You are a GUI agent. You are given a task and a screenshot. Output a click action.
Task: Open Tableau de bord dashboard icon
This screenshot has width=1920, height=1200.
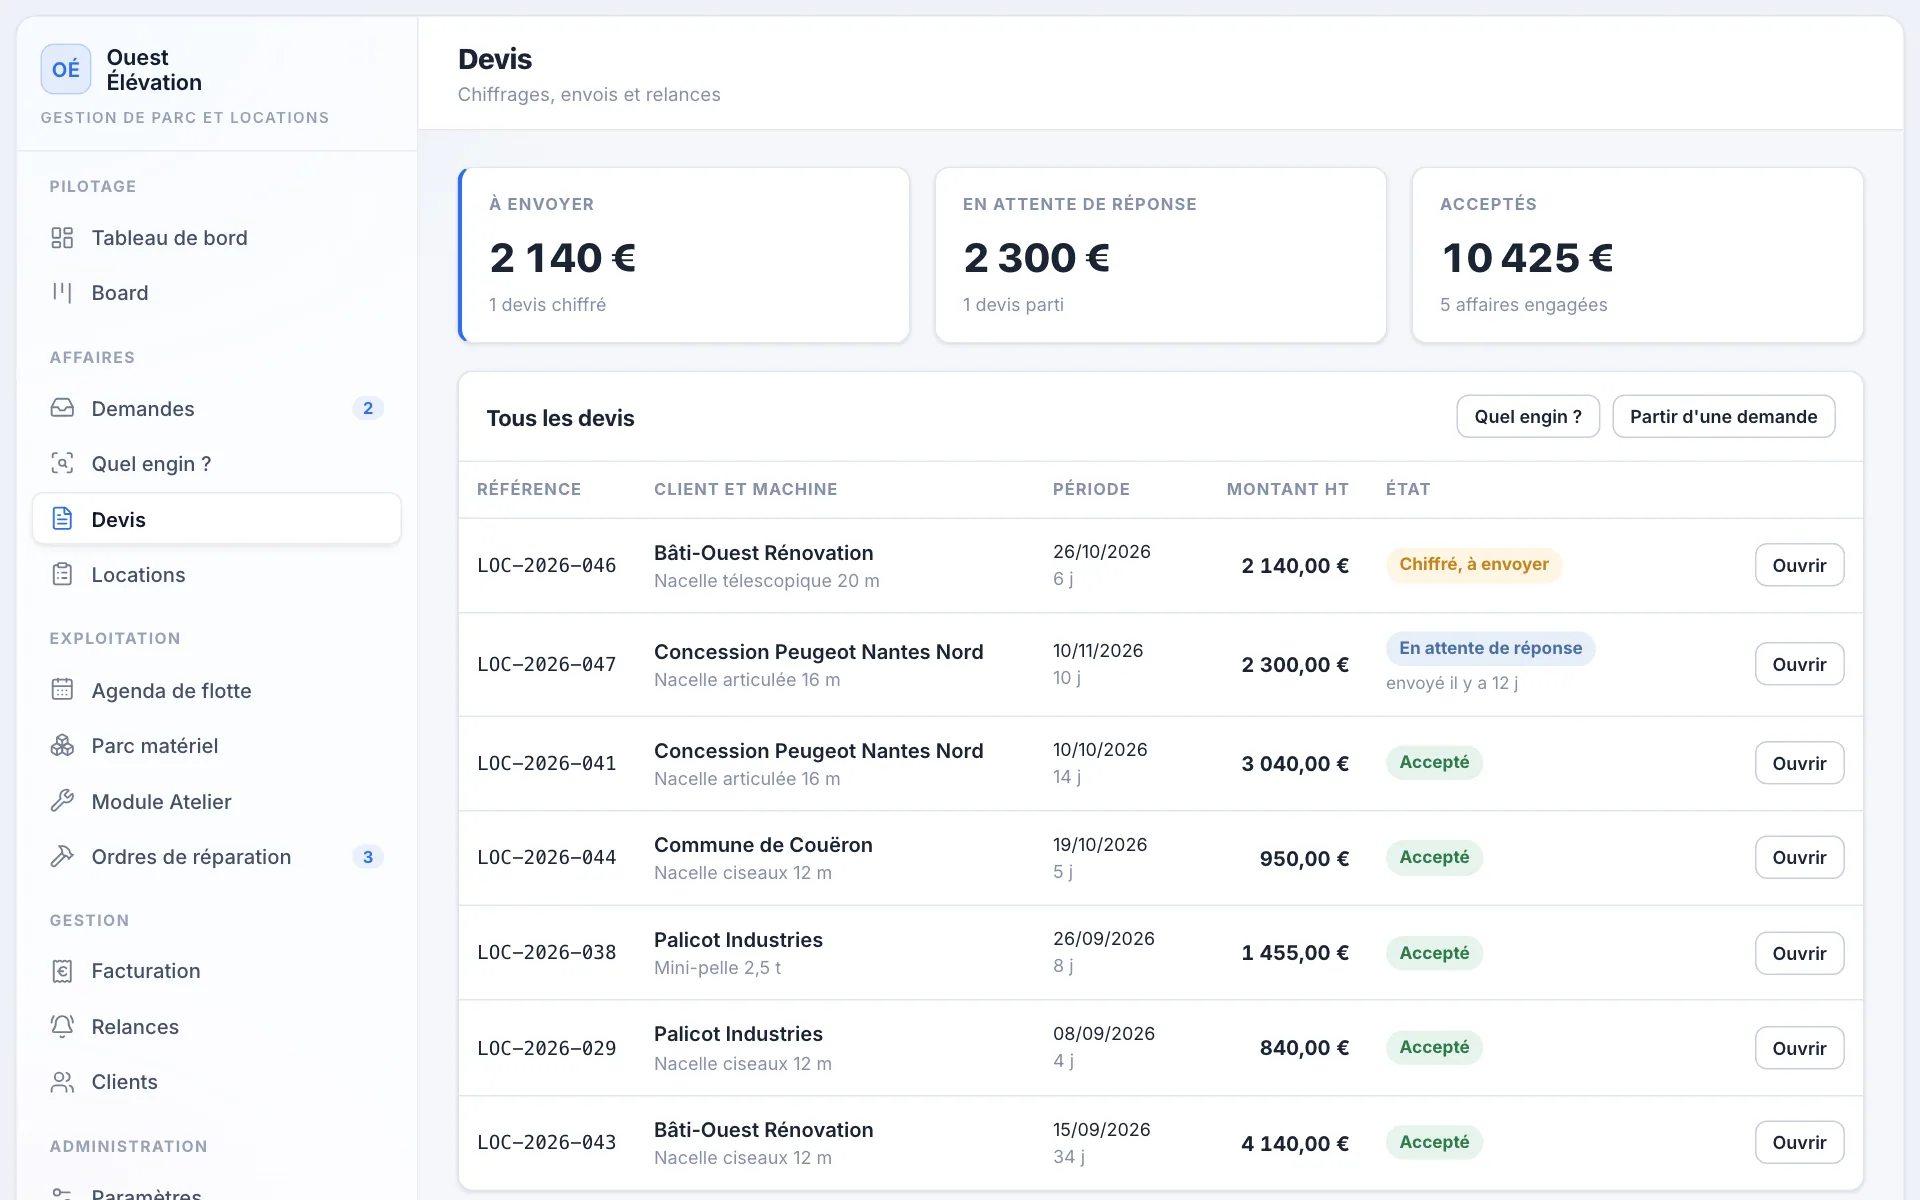(62, 238)
